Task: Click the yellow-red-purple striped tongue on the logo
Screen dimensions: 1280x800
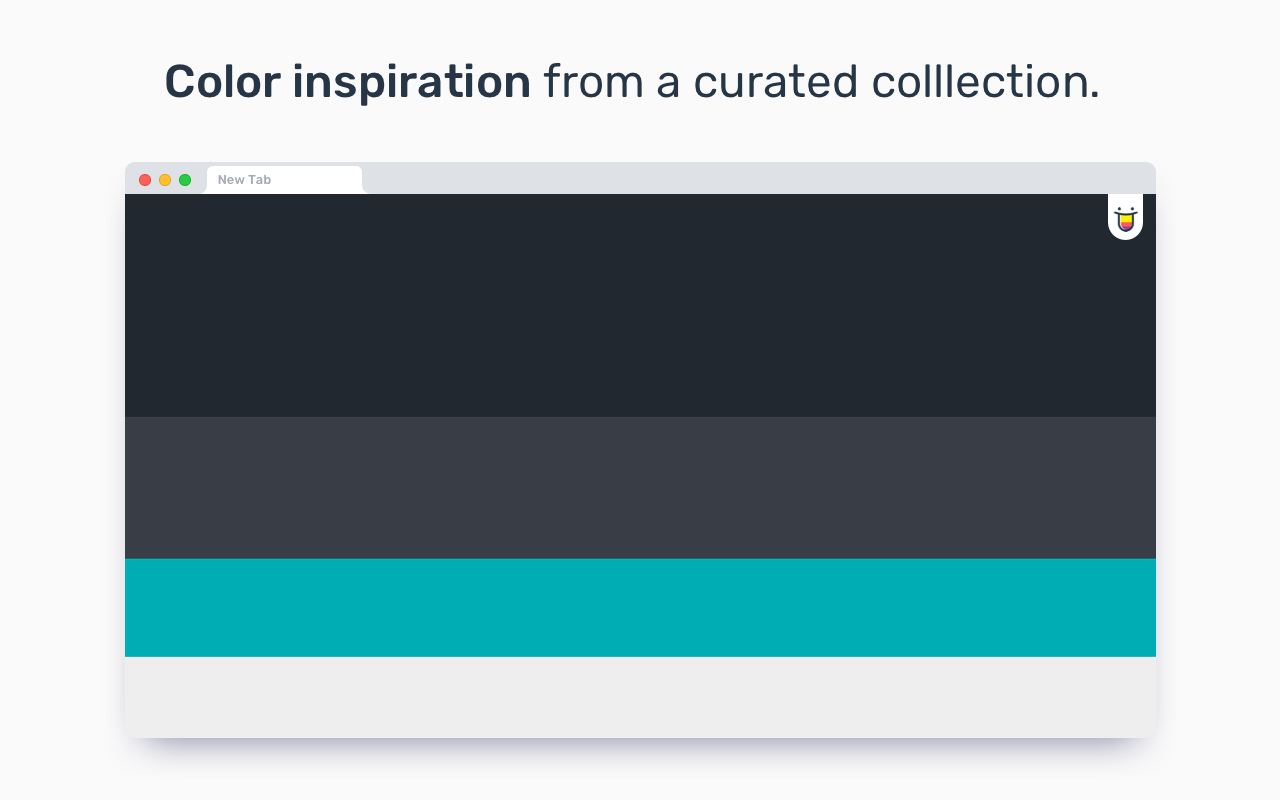Action: (1126, 223)
